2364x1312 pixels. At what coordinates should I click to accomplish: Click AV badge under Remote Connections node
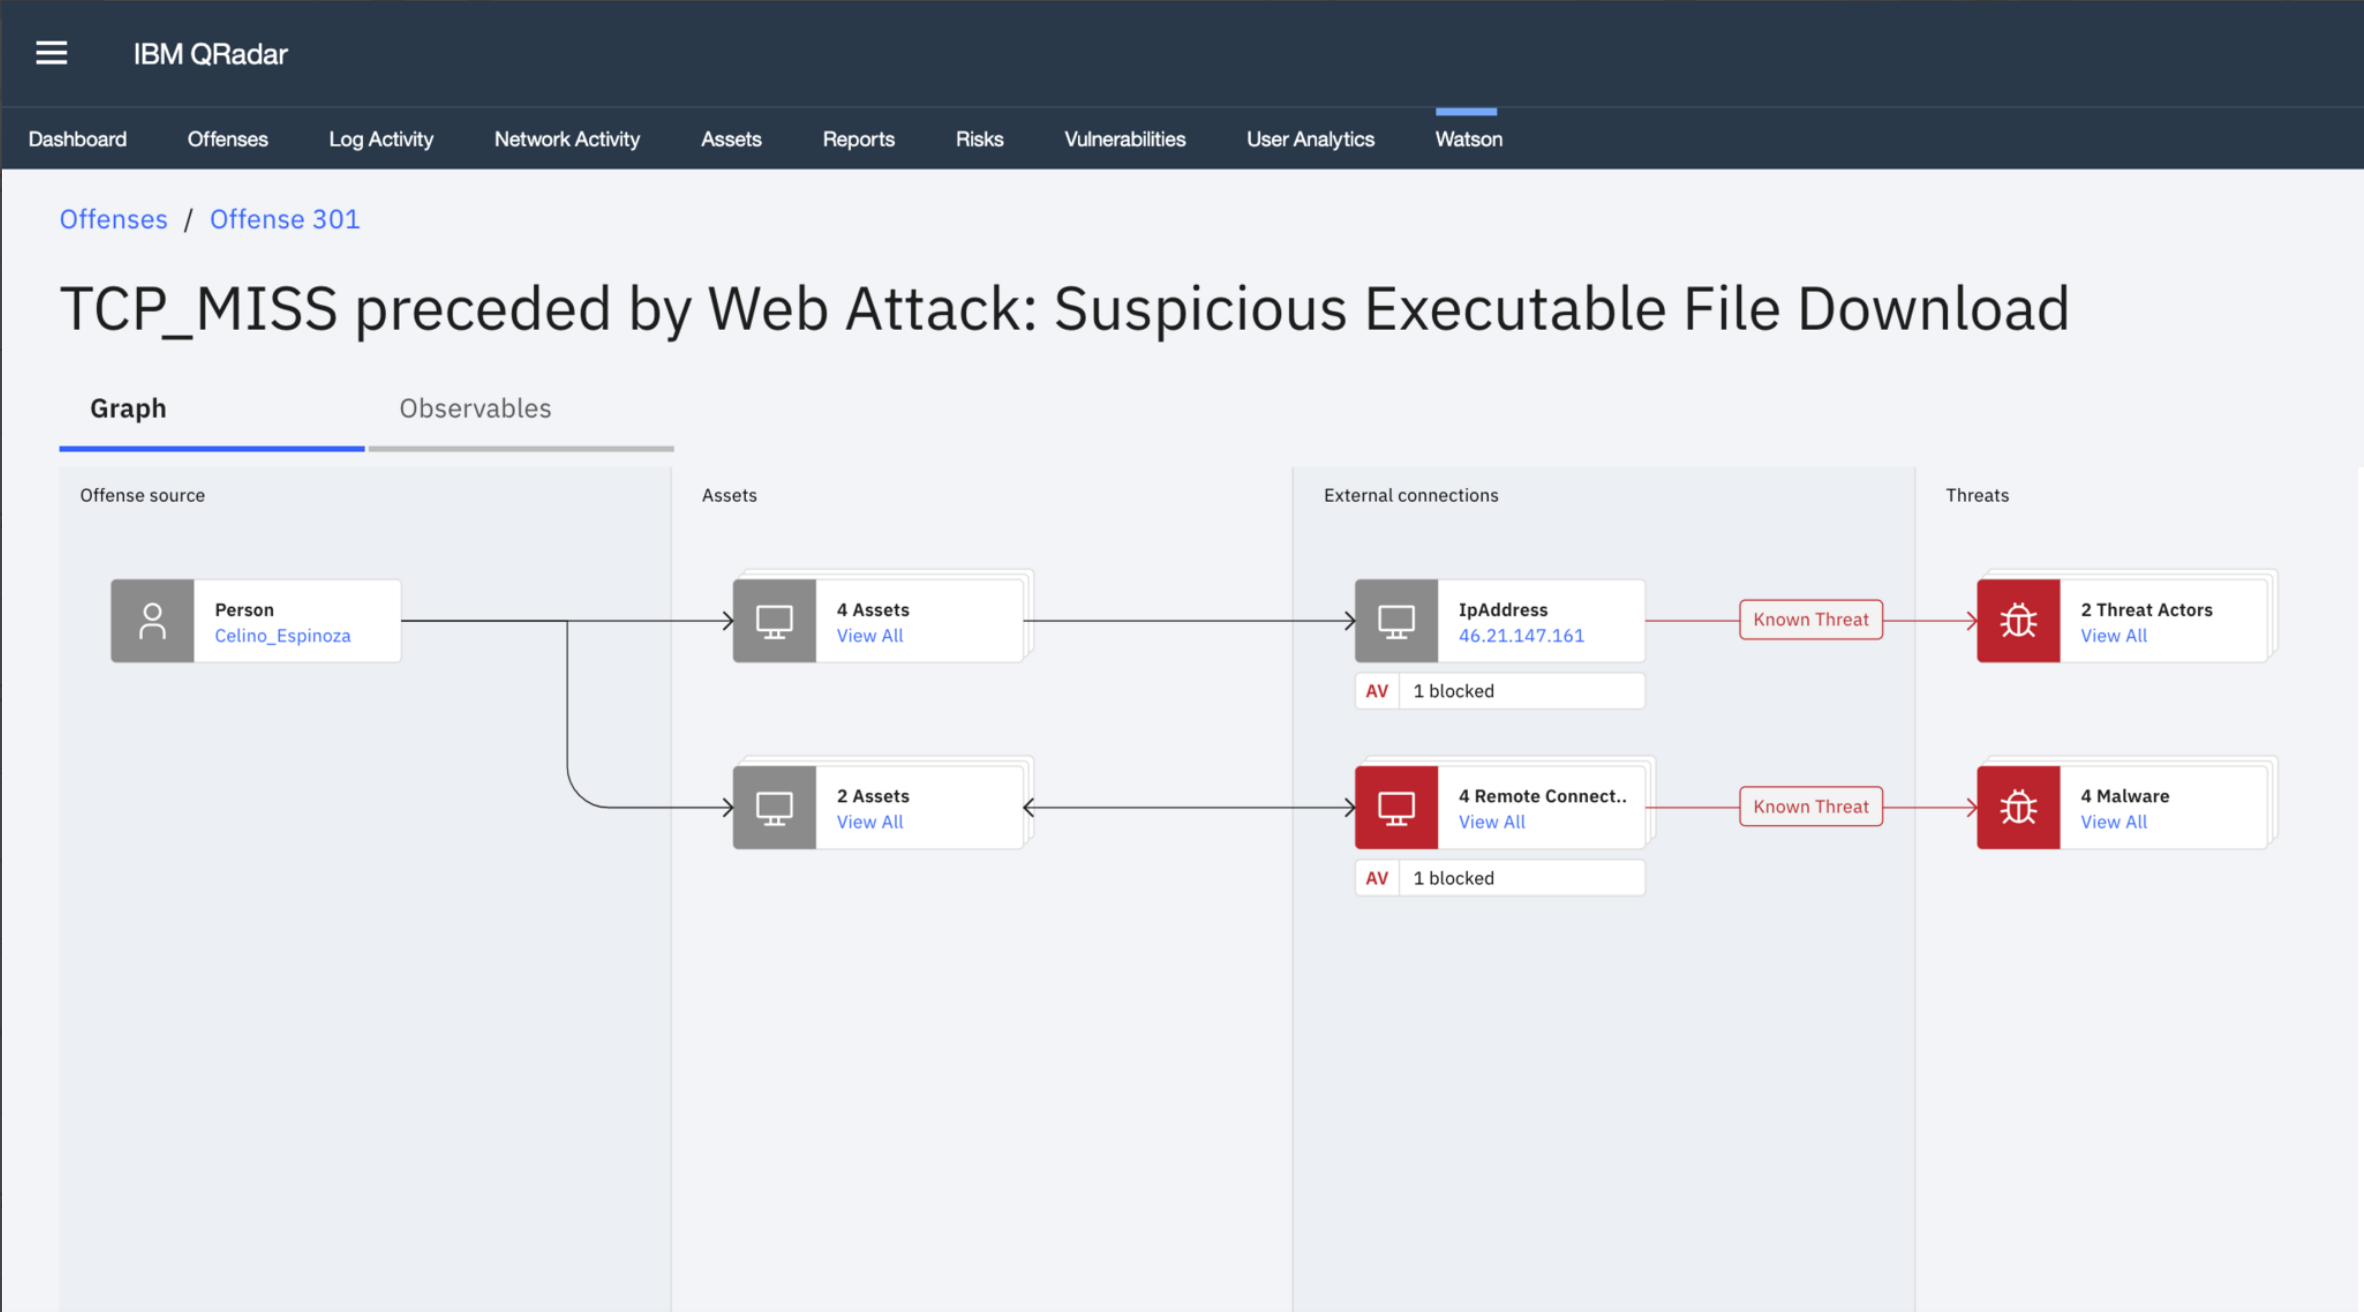[x=1377, y=878]
